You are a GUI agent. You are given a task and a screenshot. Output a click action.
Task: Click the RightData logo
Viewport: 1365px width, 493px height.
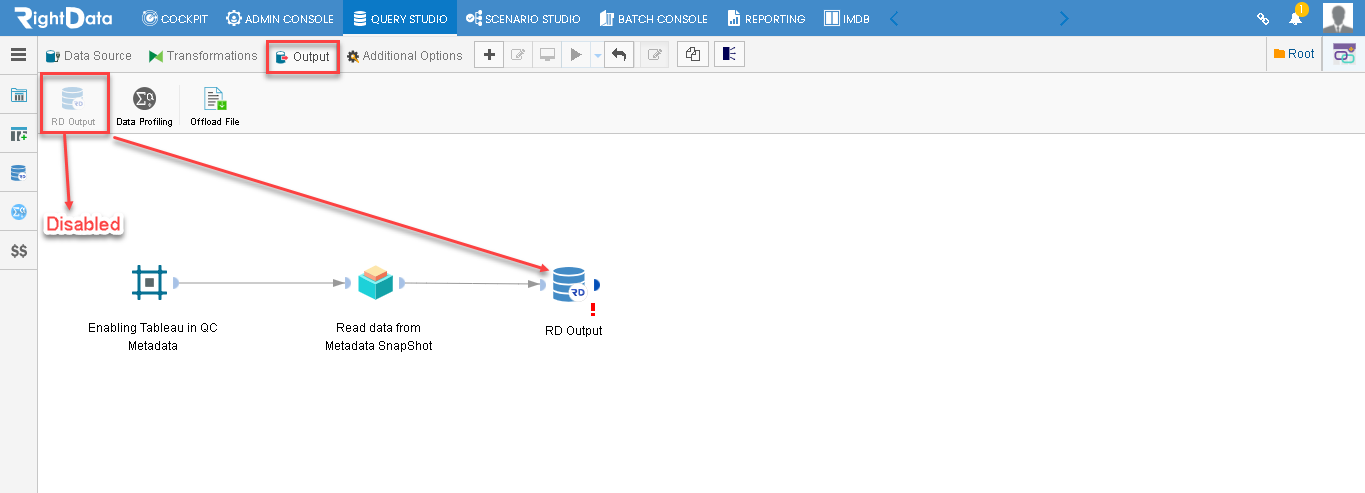point(63,18)
